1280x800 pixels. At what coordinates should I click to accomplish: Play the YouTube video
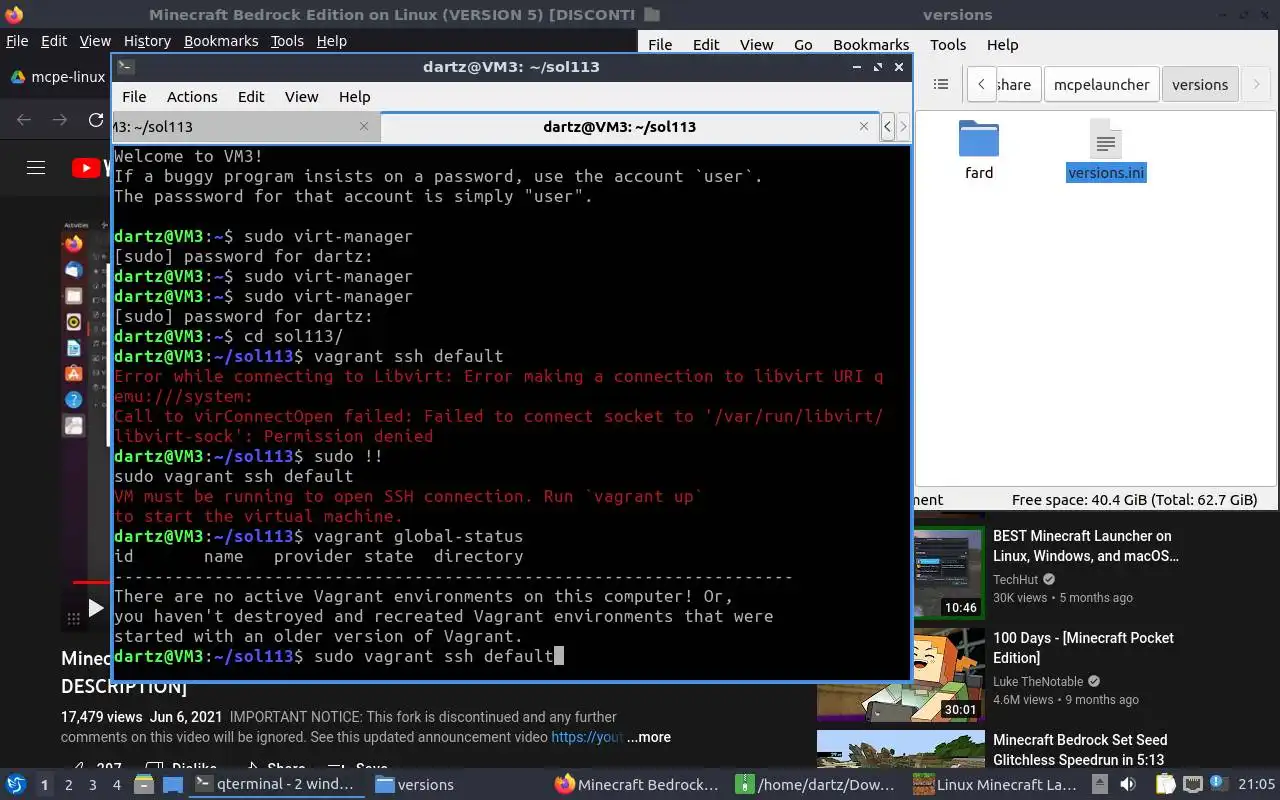click(95, 607)
